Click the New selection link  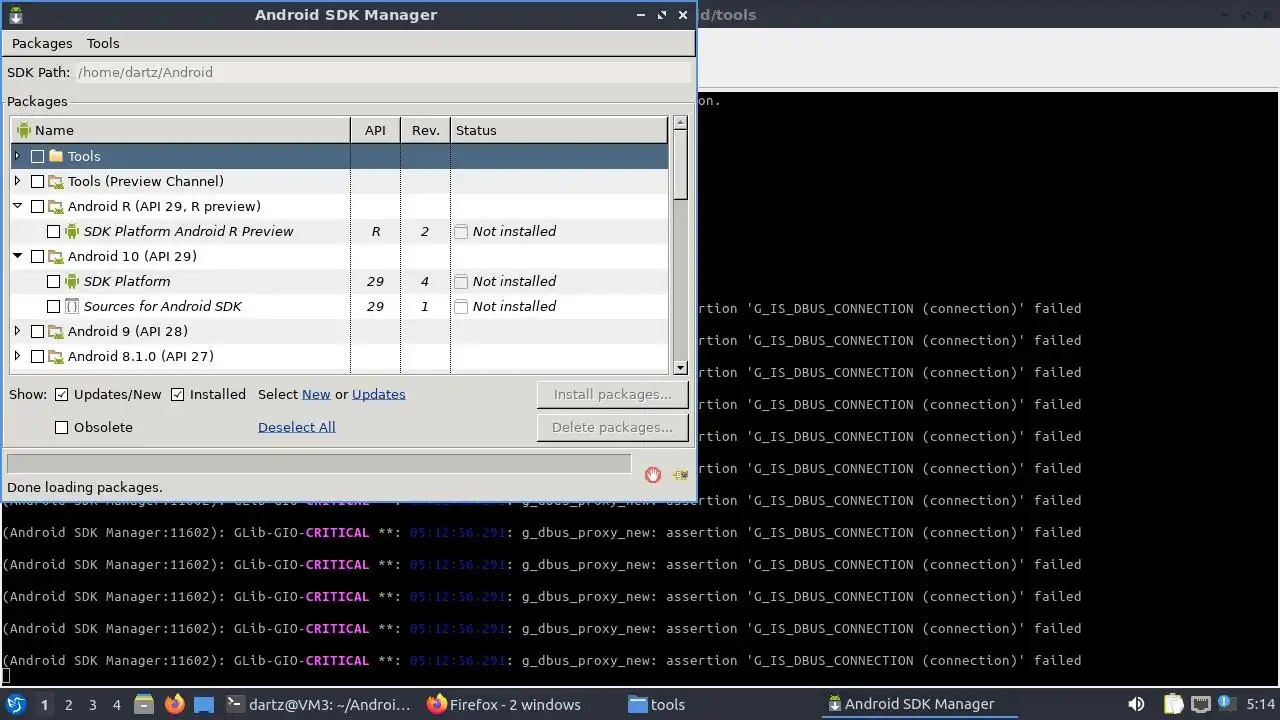coord(316,395)
